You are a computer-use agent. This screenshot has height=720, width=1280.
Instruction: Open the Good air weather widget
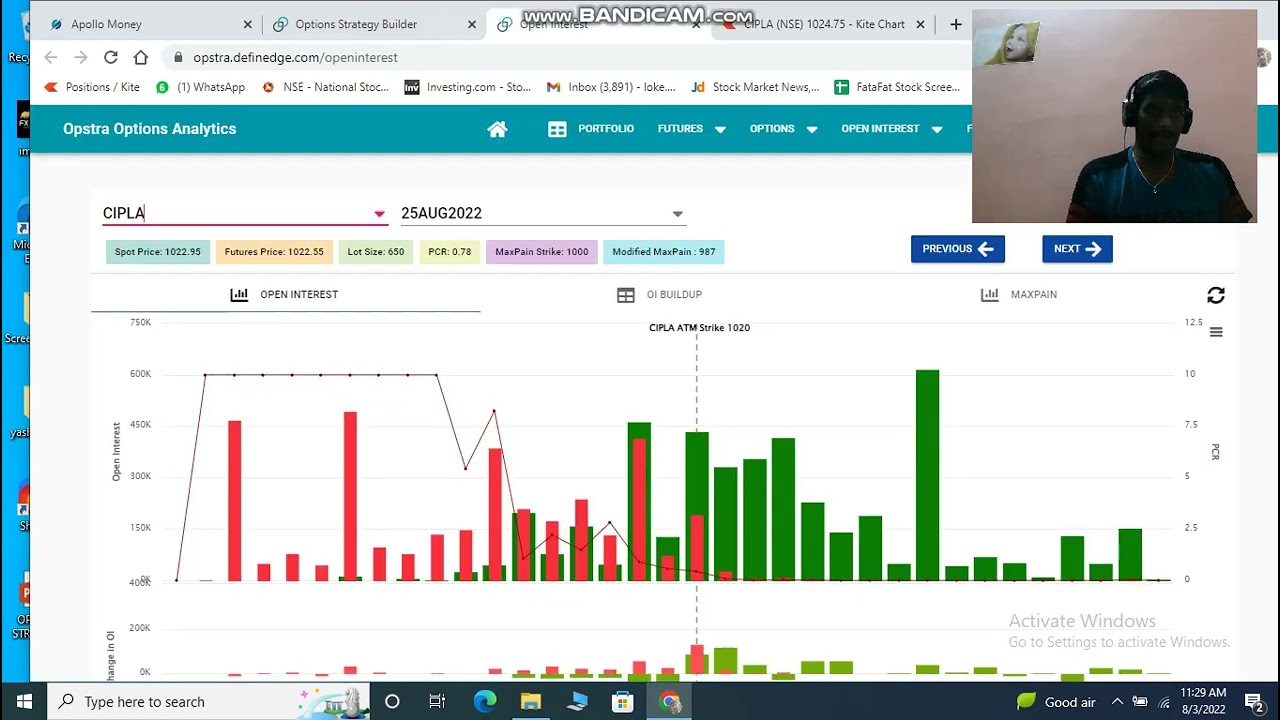(1056, 701)
